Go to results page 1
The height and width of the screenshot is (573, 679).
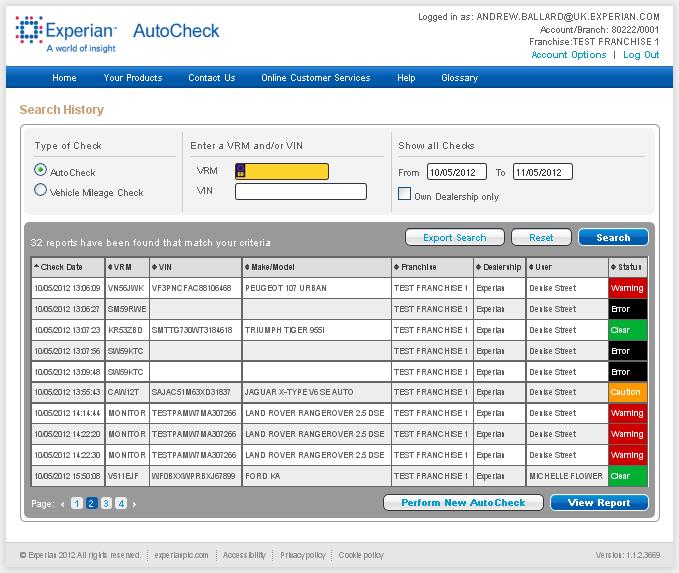pos(77,503)
